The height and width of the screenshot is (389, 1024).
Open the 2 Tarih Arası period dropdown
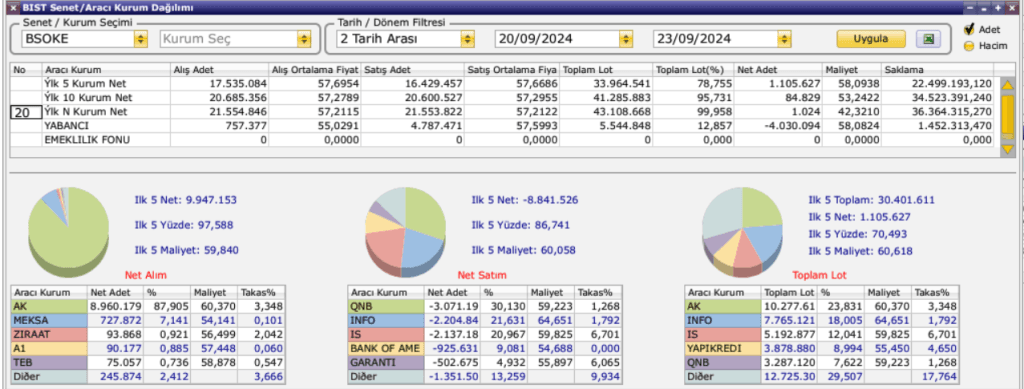click(467, 39)
